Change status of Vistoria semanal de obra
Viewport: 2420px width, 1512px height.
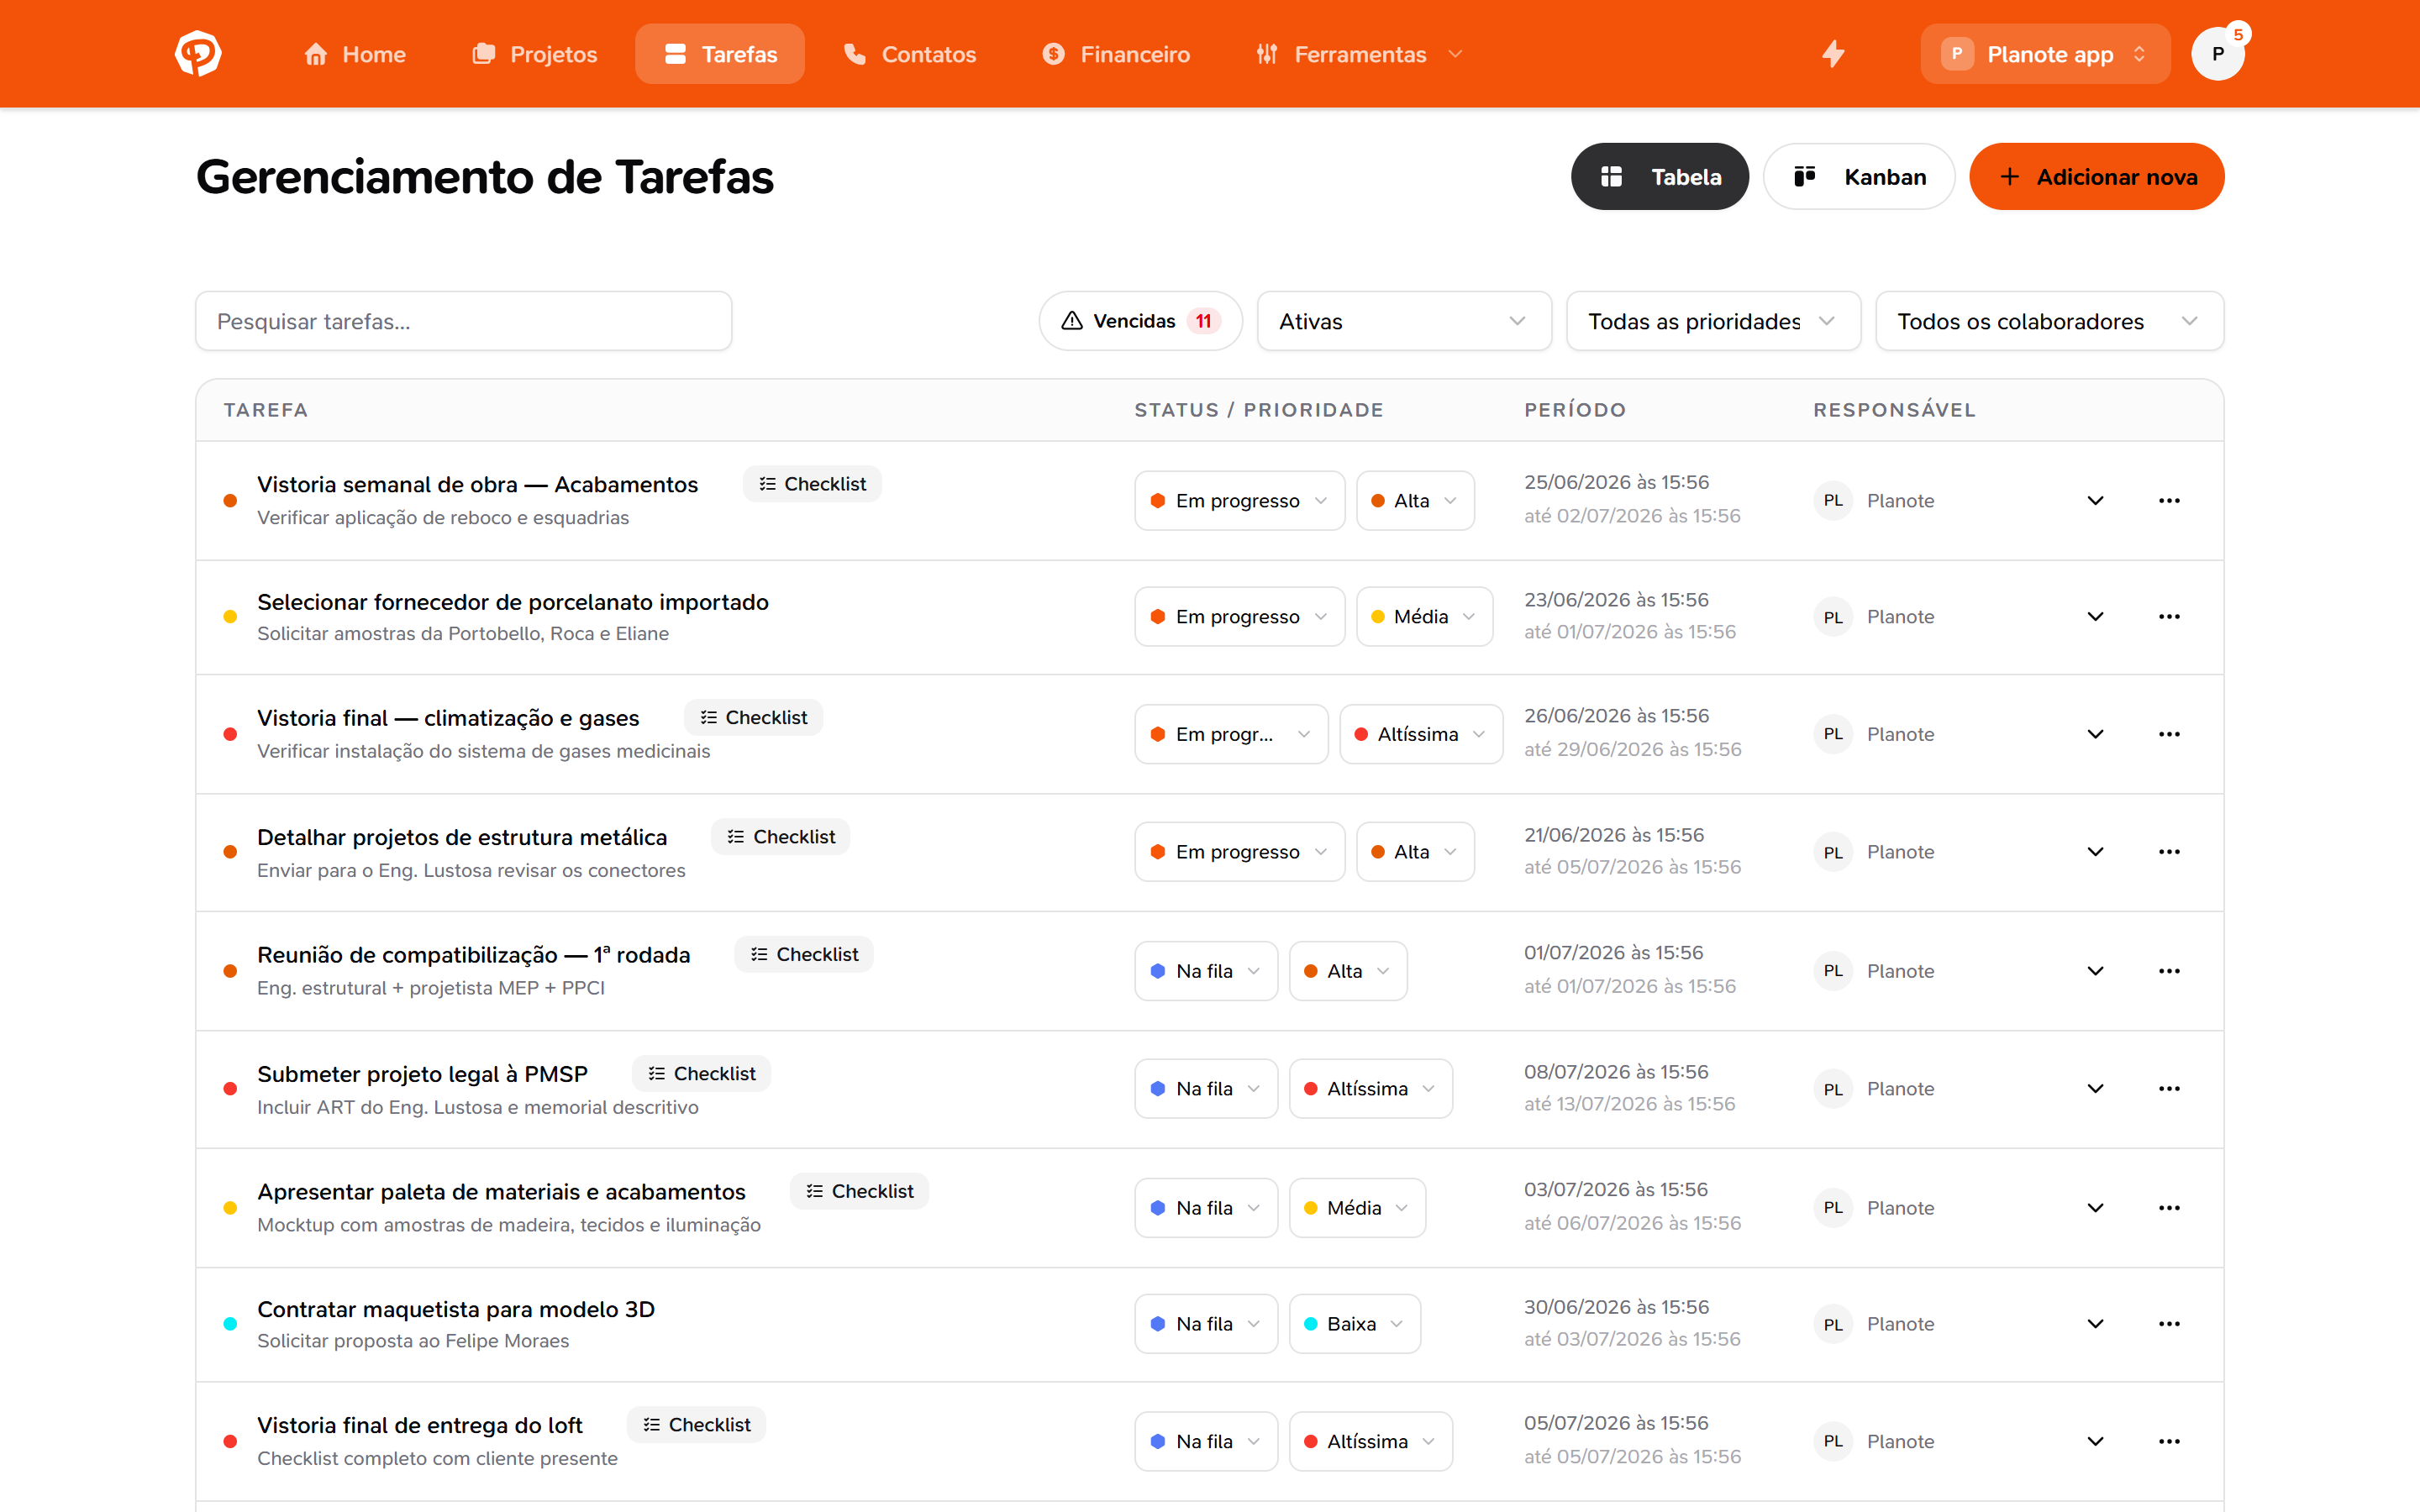coord(1239,501)
